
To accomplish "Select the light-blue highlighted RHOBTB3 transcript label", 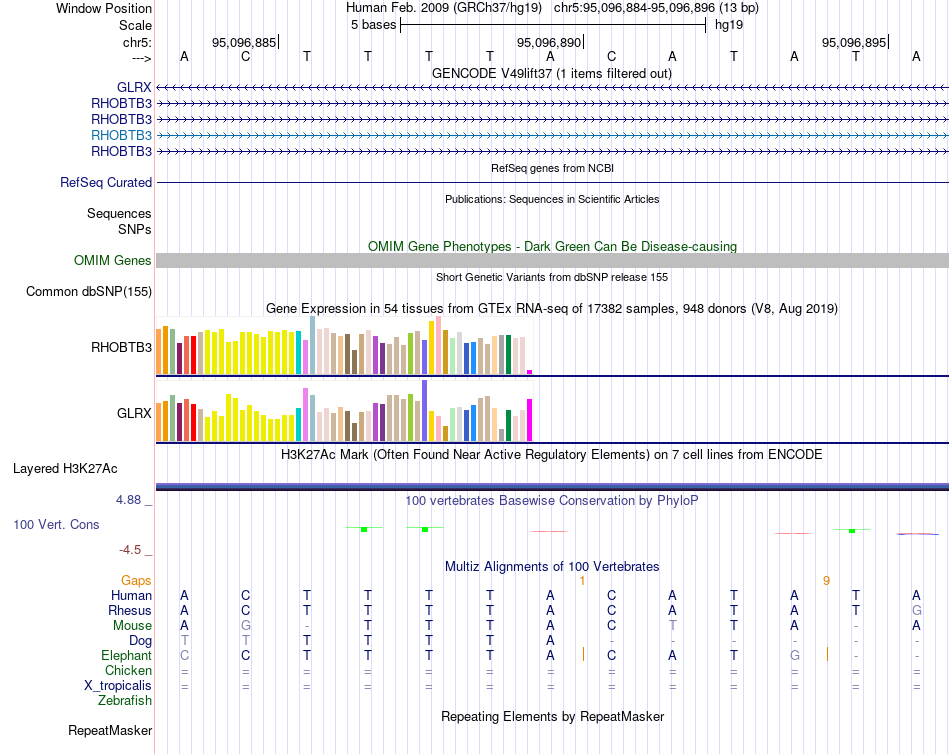I will point(121,135).
